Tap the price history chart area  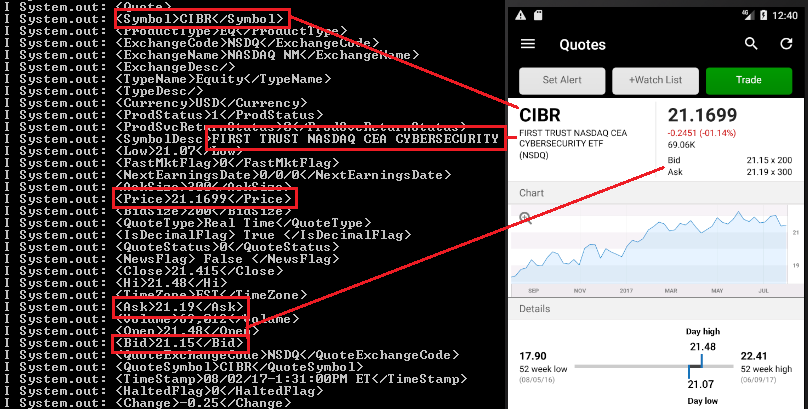(648, 243)
